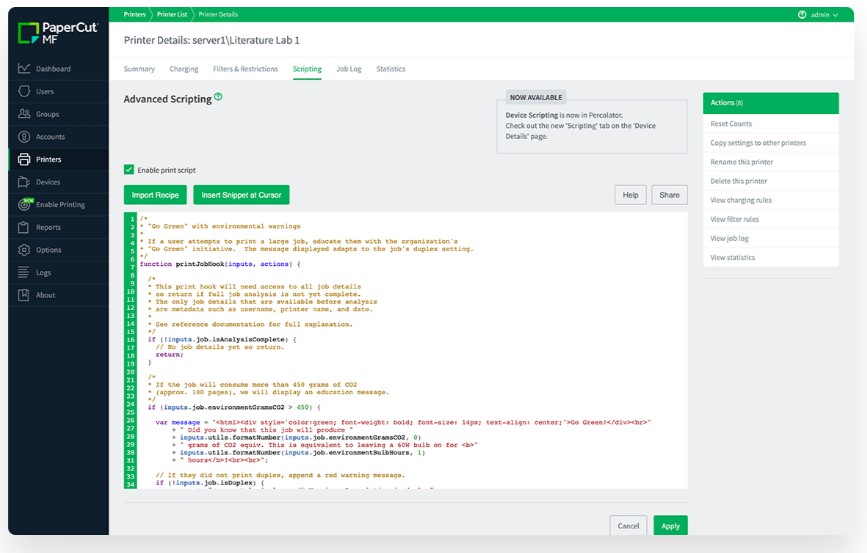867x553 pixels.
Task: Select the Accounts sidebar icon
Action: (x=24, y=137)
